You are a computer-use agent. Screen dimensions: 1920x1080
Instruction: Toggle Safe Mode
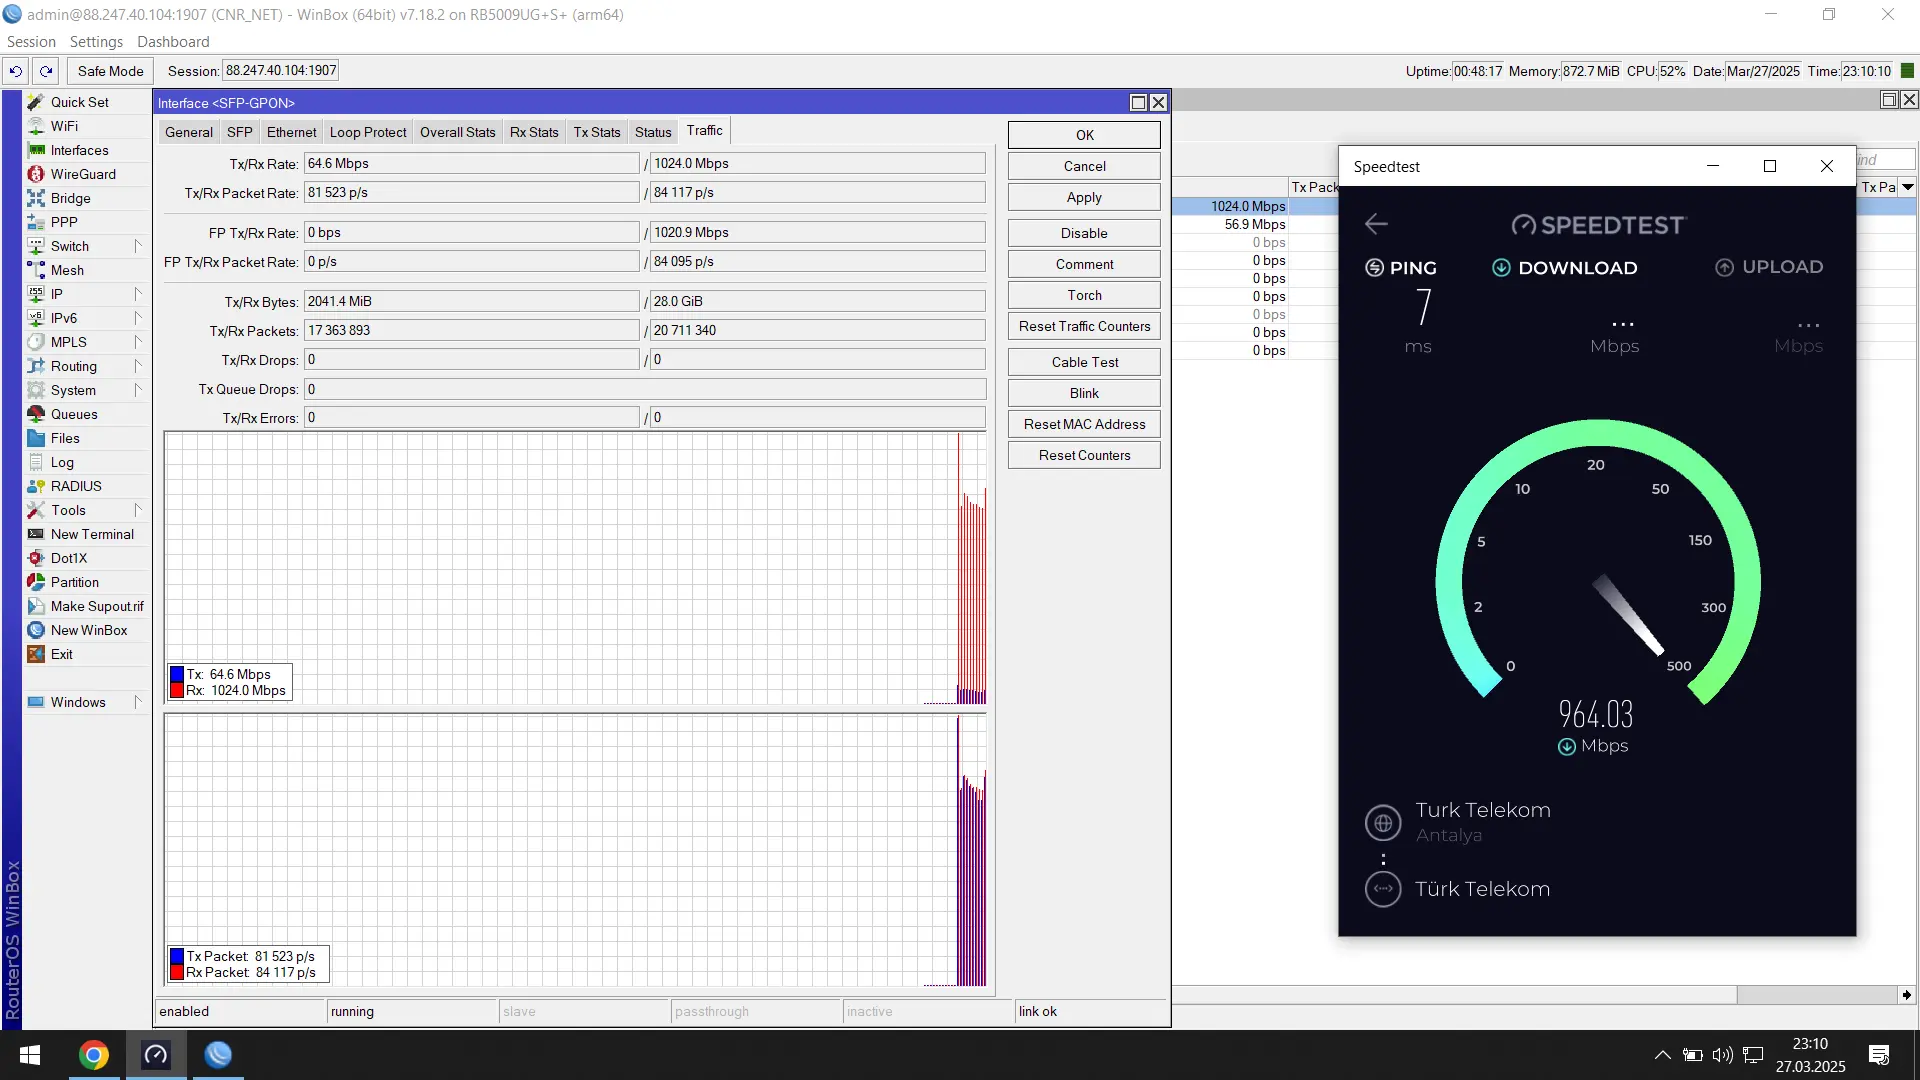111,71
